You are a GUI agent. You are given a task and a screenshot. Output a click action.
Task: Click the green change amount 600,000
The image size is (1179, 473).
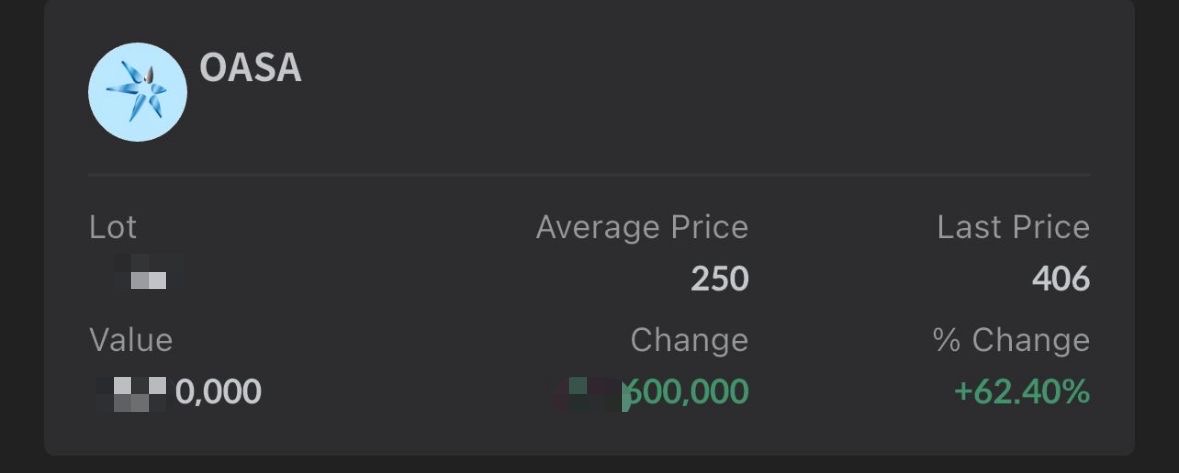tap(687, 393)
